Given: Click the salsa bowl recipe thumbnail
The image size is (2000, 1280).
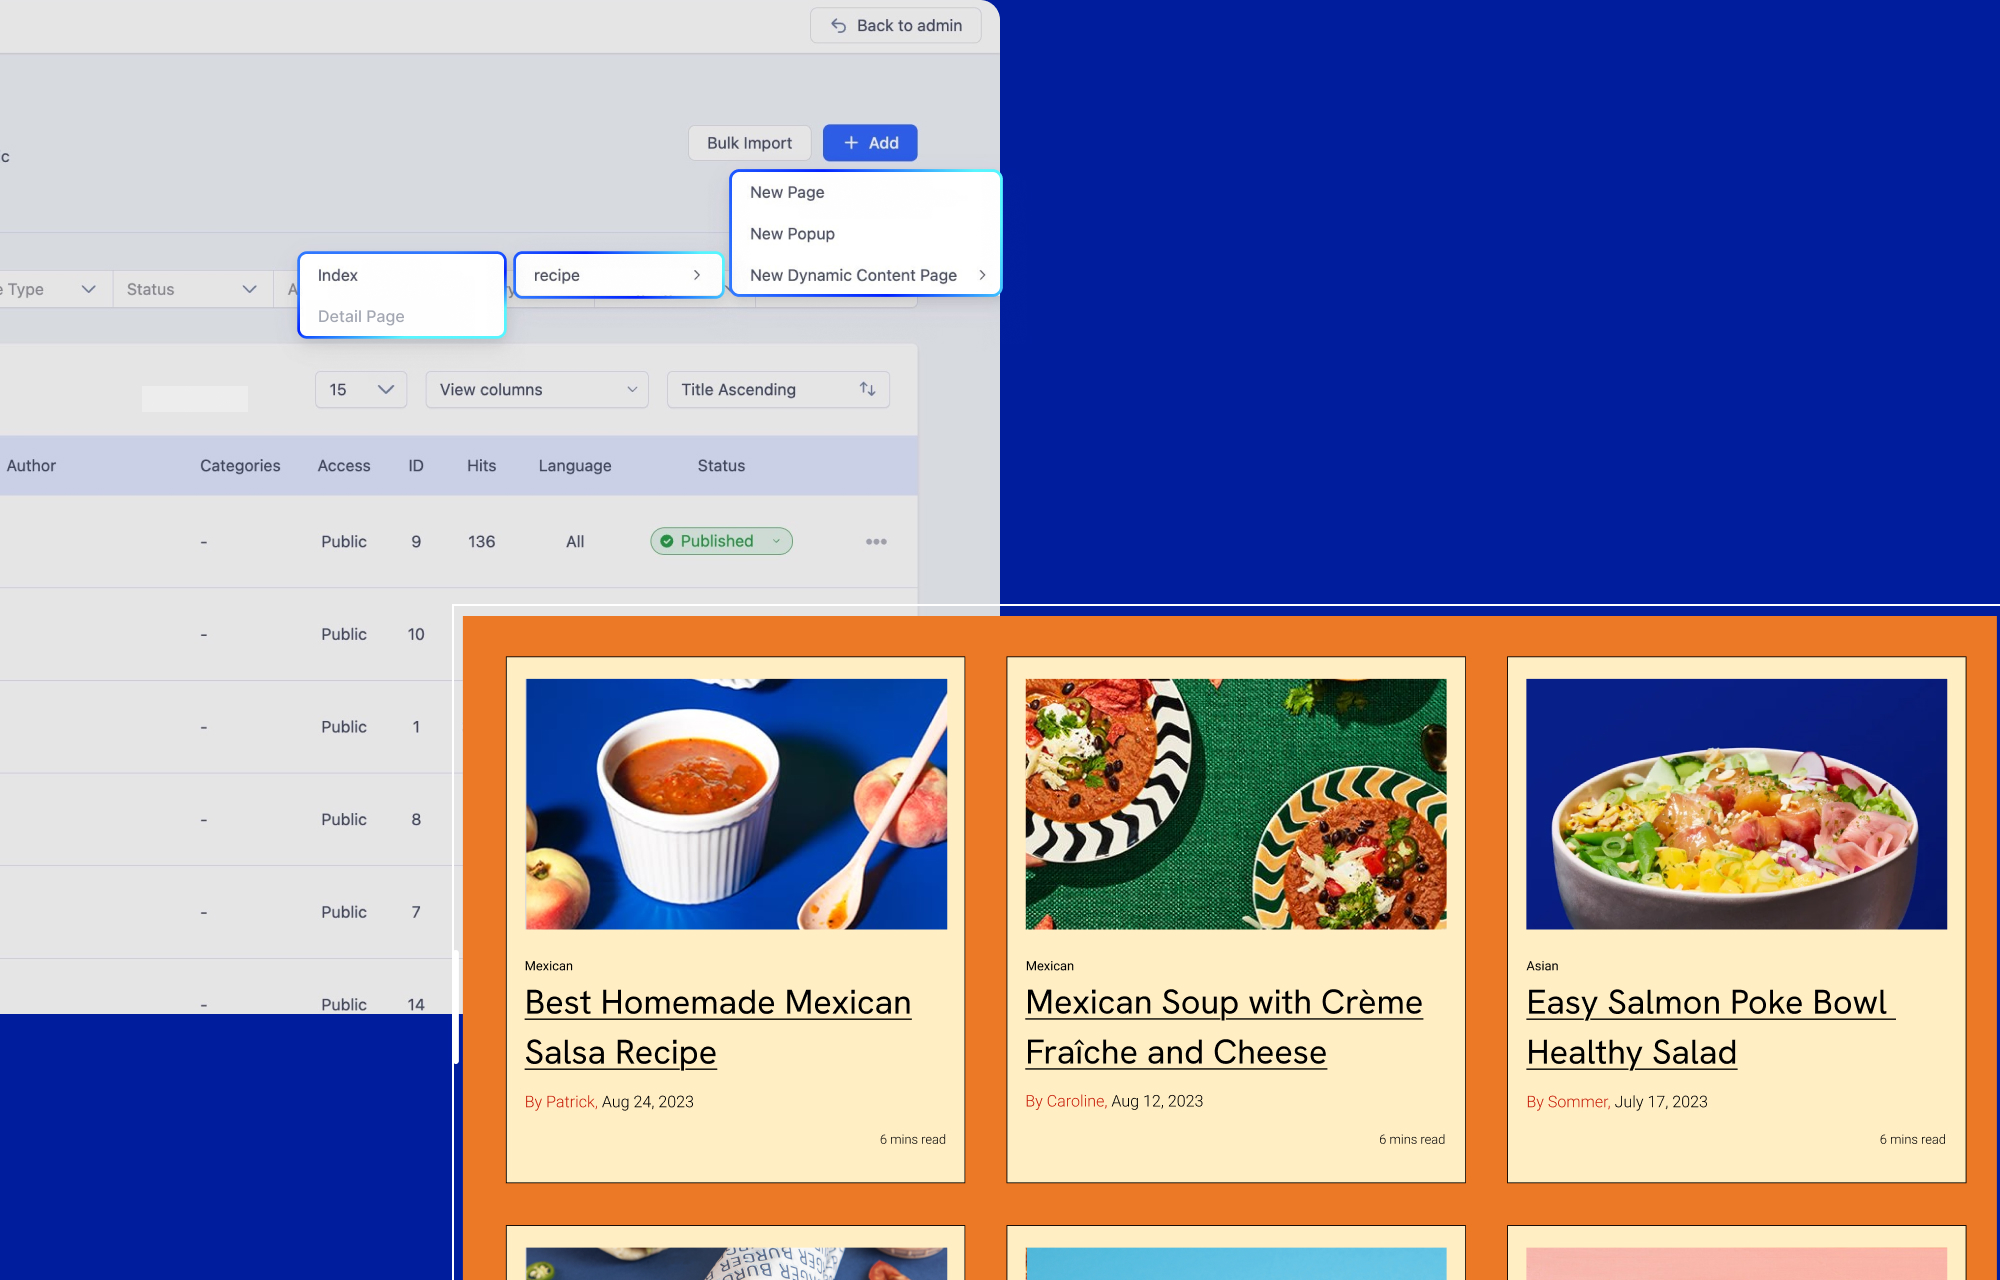Looking at the screenshot, I should click(x=736, y=804).
